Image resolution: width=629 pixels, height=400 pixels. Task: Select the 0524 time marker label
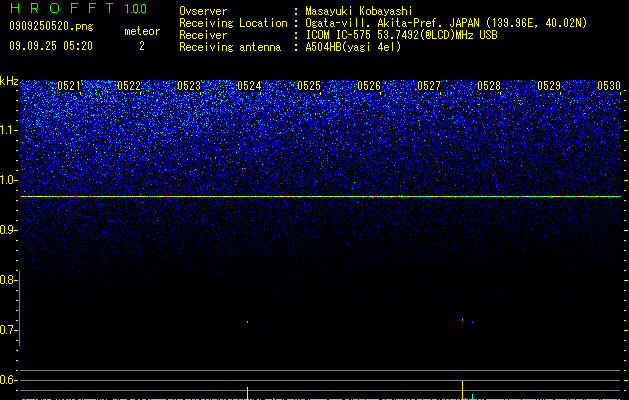click(x=249, y=86)
